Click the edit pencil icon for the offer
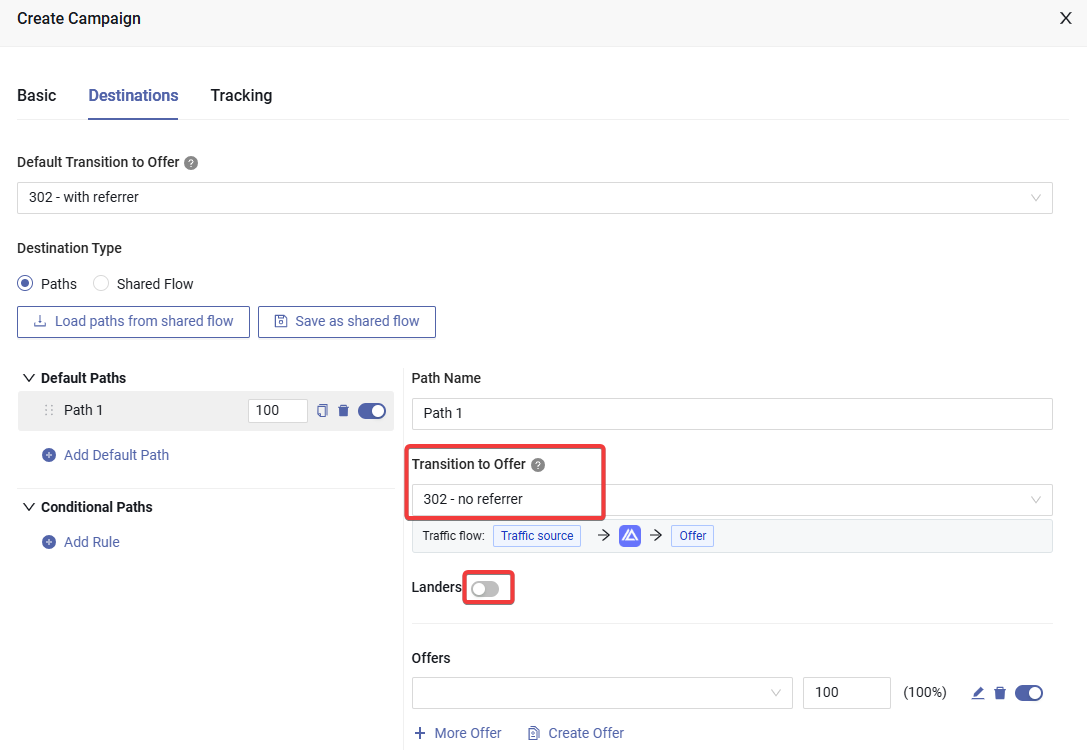 pos(978,693)
